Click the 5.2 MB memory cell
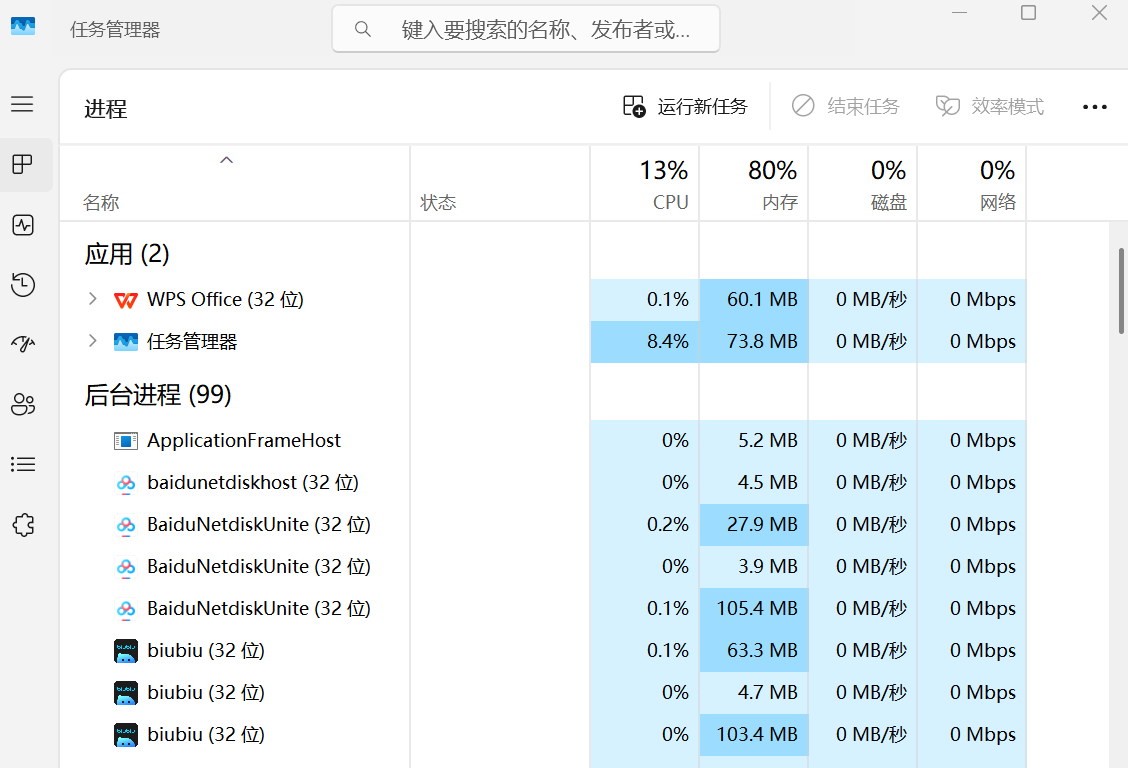This screenshot has height=768, width=1128. click(x=754, y=441)
